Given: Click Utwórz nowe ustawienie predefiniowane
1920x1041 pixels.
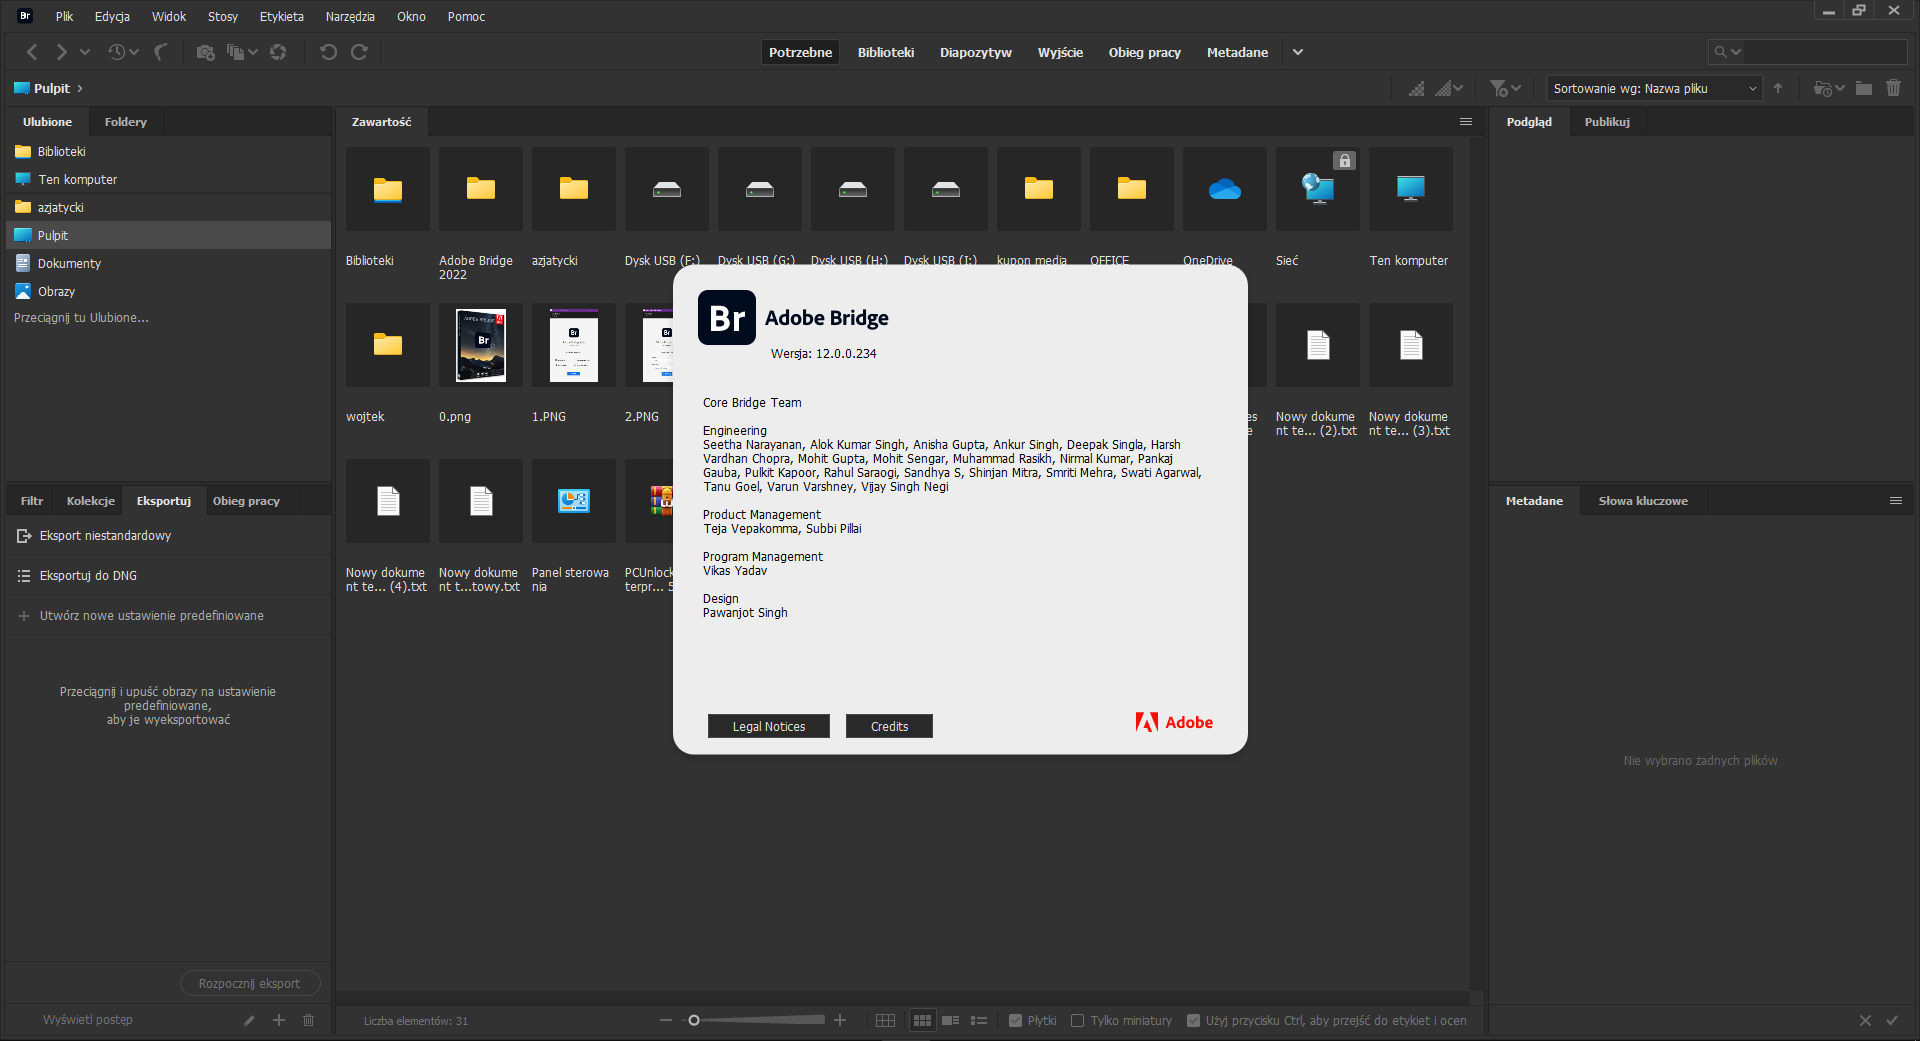Looking at the screenshot, I should tap(152, 616).
